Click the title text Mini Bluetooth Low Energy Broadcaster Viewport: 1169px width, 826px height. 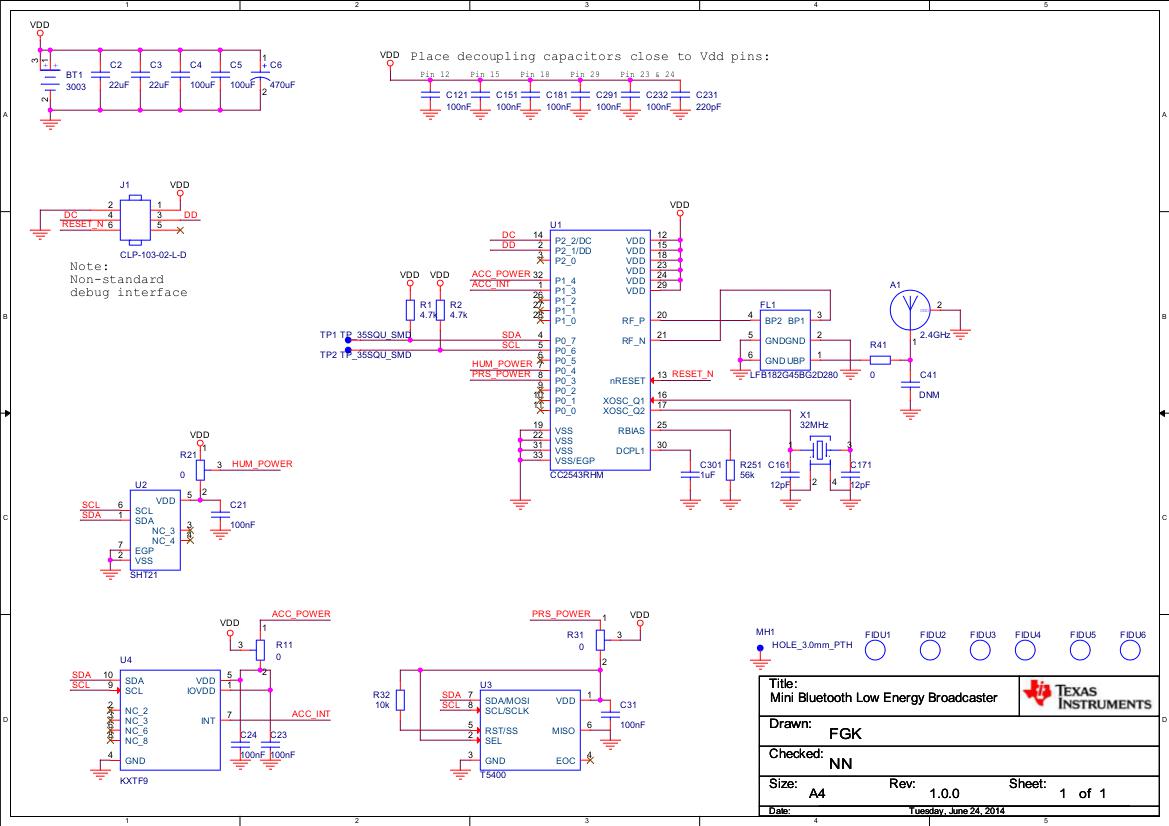[x=883, y=697]
